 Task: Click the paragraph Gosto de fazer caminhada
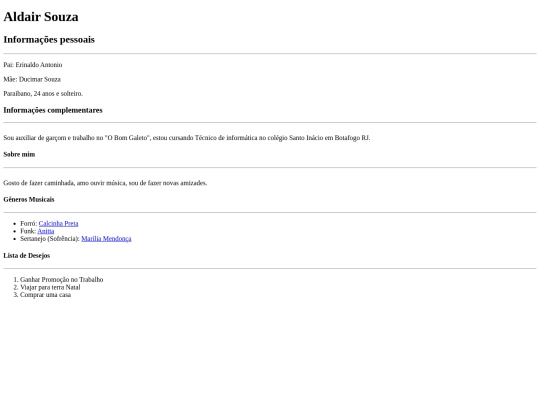pos(105,183)
